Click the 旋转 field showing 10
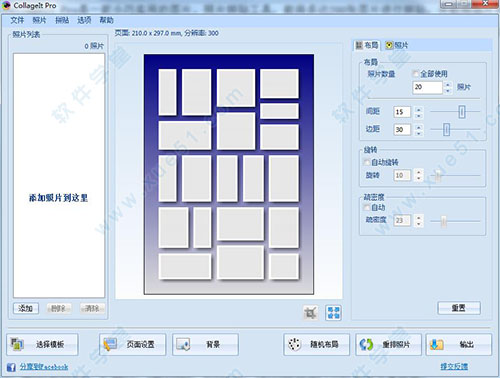Image resolution: width=500 pixels, height=378 pixels. (x=402, y=175)
